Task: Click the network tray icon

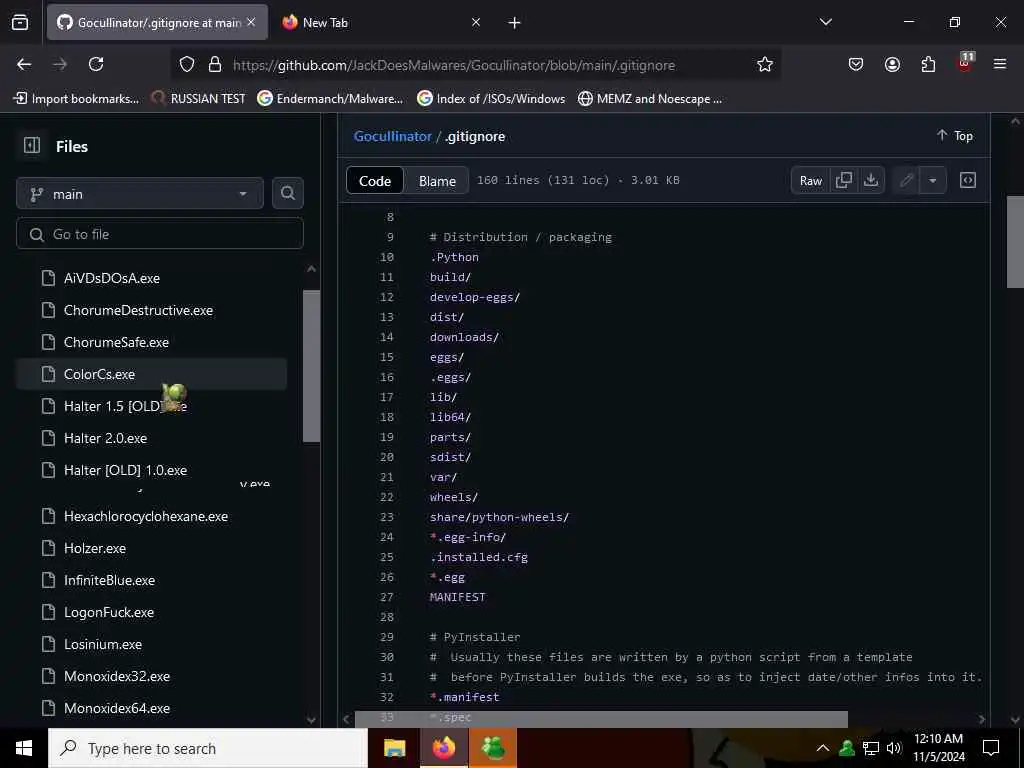Action: pos(871,748)
